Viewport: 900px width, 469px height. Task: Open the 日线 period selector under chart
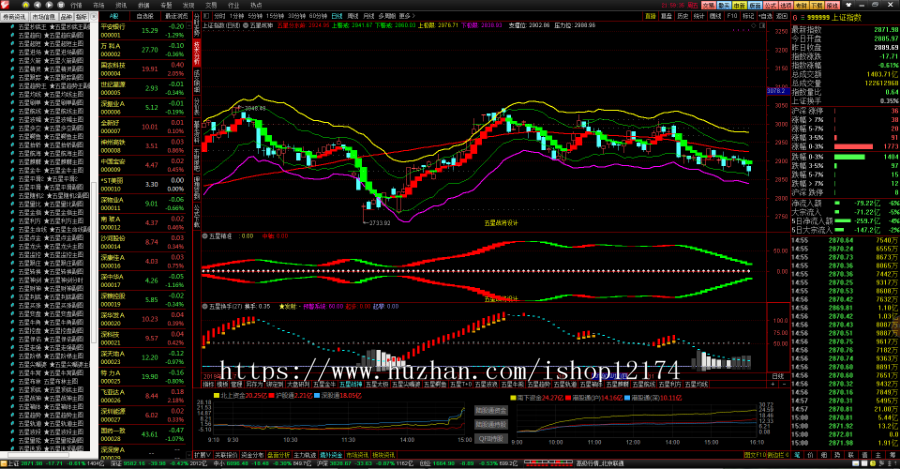(778, 376)
